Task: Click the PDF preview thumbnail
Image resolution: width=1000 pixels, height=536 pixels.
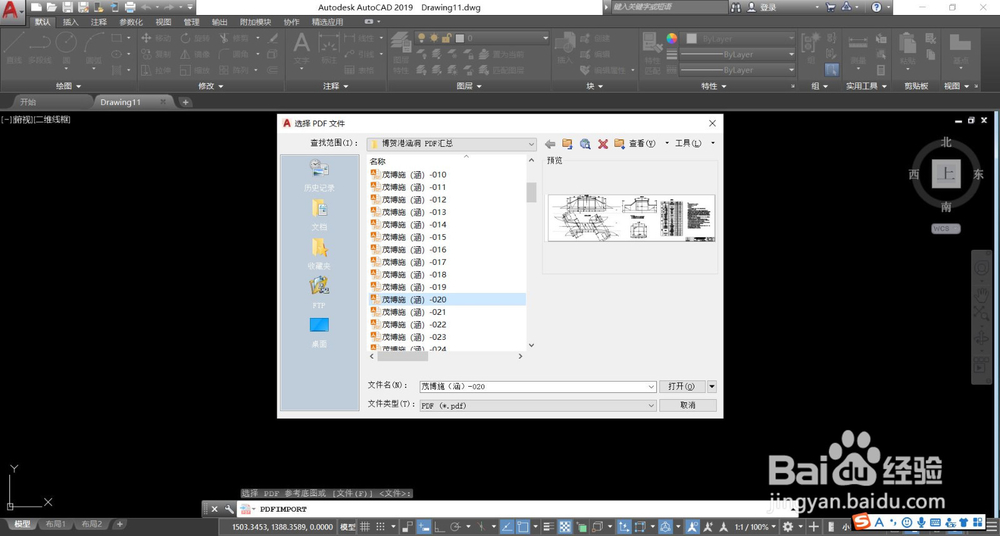Action: tap(631, 218)
